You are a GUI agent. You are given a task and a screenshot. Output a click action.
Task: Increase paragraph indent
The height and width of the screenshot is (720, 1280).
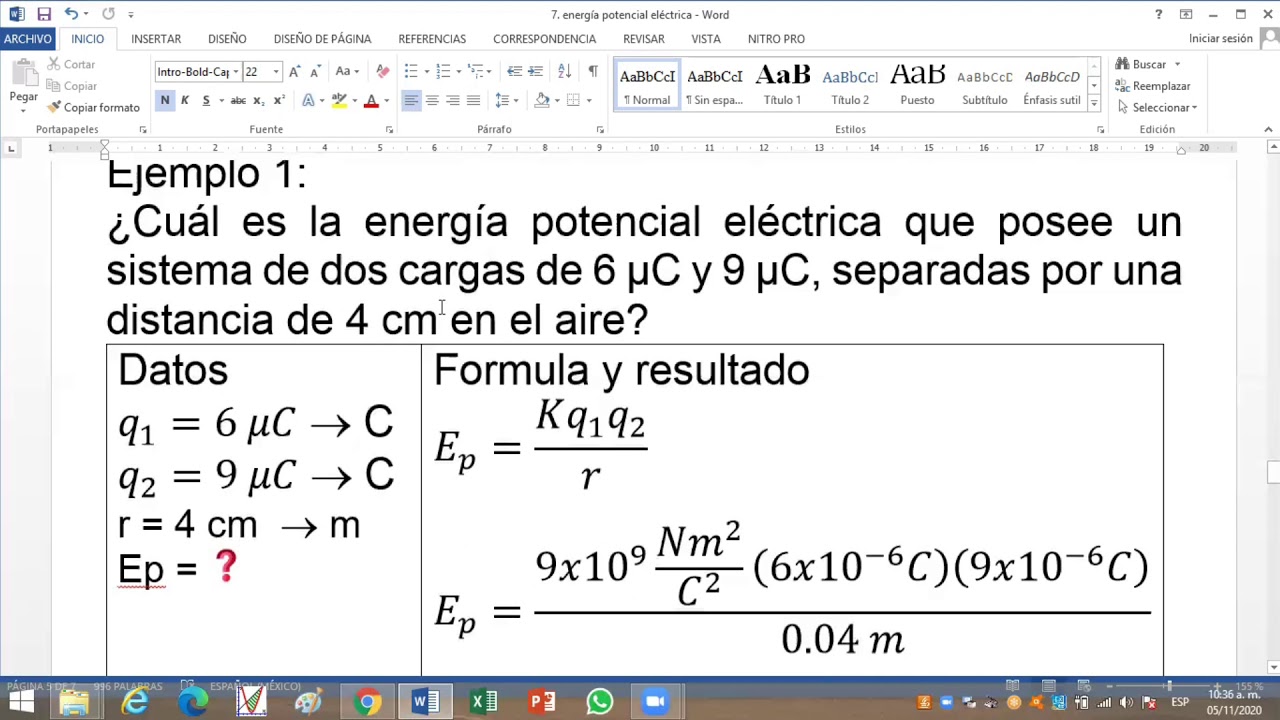535,71
